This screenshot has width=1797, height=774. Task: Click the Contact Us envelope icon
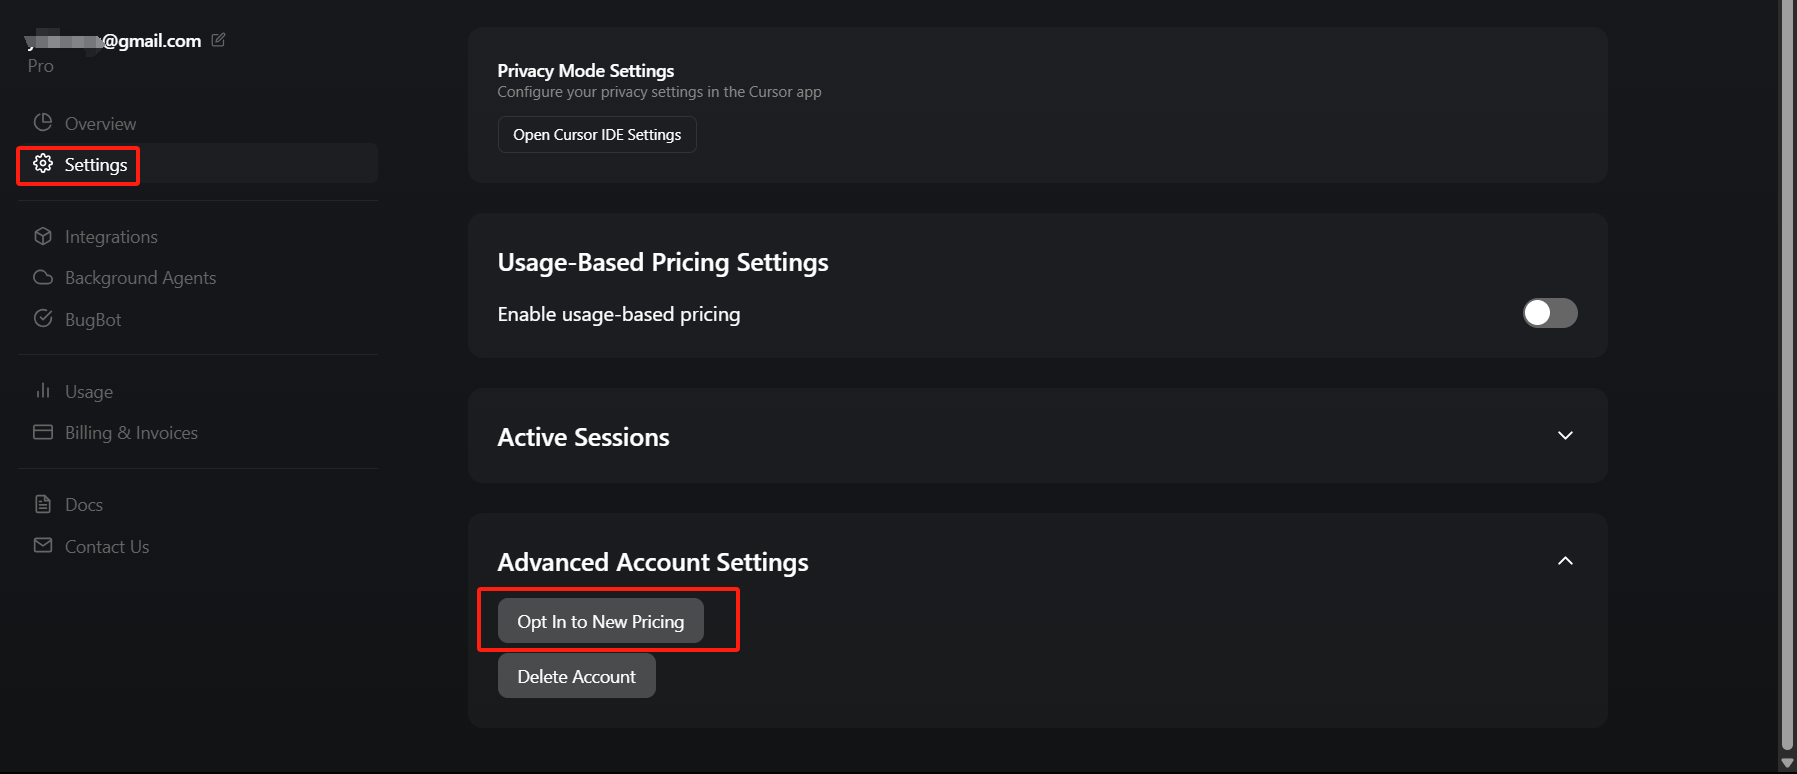pyautogui.click(x=43, y=545)
